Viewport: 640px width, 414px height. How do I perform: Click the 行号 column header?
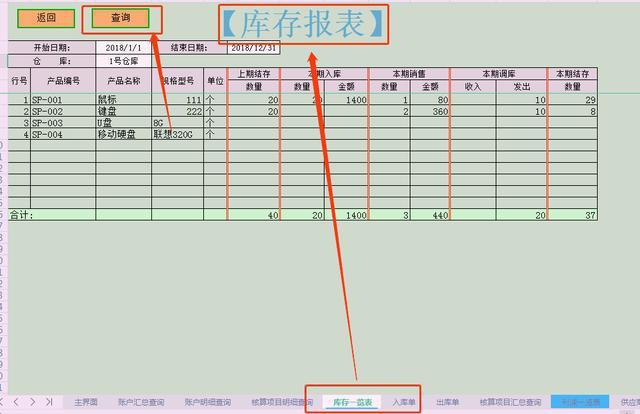[19, 81]
